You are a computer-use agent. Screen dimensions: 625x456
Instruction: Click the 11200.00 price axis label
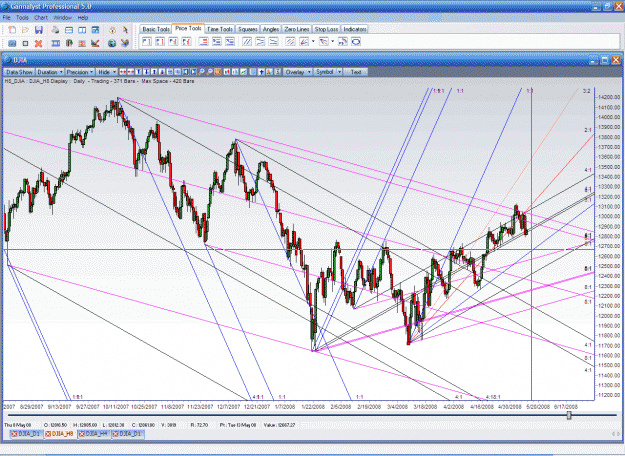pyautogui.click(x=609, y=395)
